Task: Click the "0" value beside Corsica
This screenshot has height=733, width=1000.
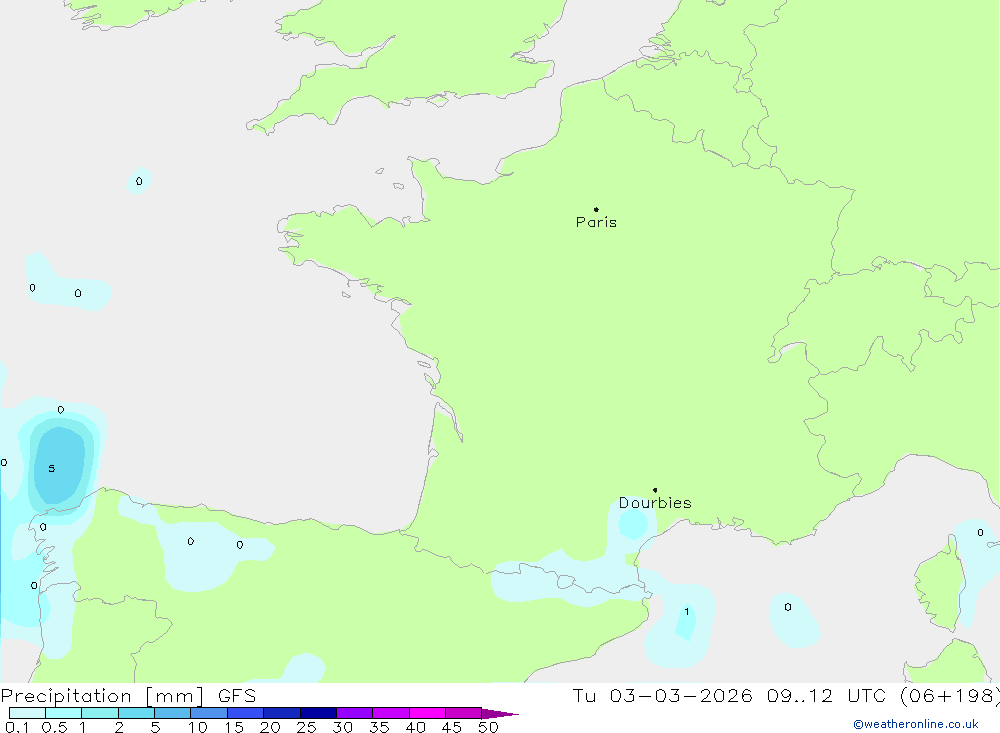Action: point(980,533)
